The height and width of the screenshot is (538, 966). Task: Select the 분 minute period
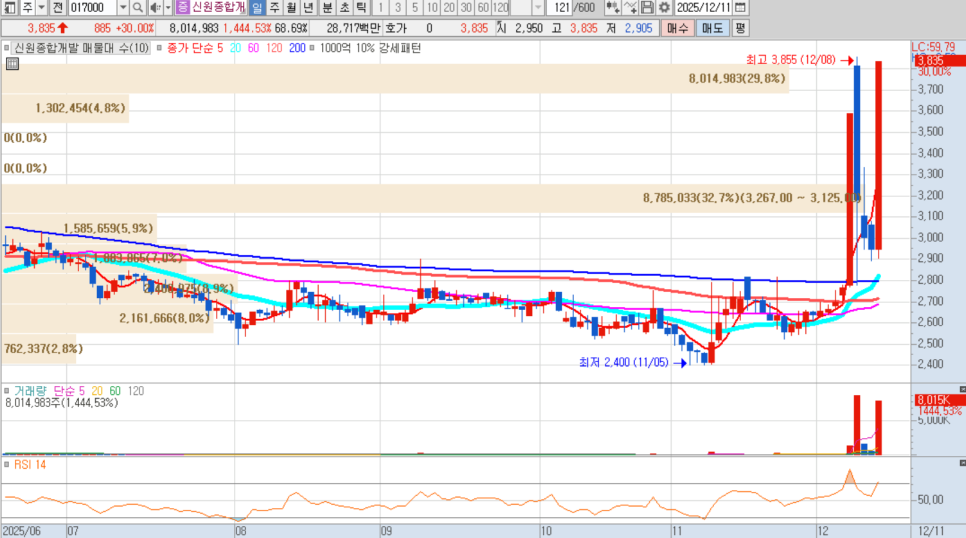point(327,7)
